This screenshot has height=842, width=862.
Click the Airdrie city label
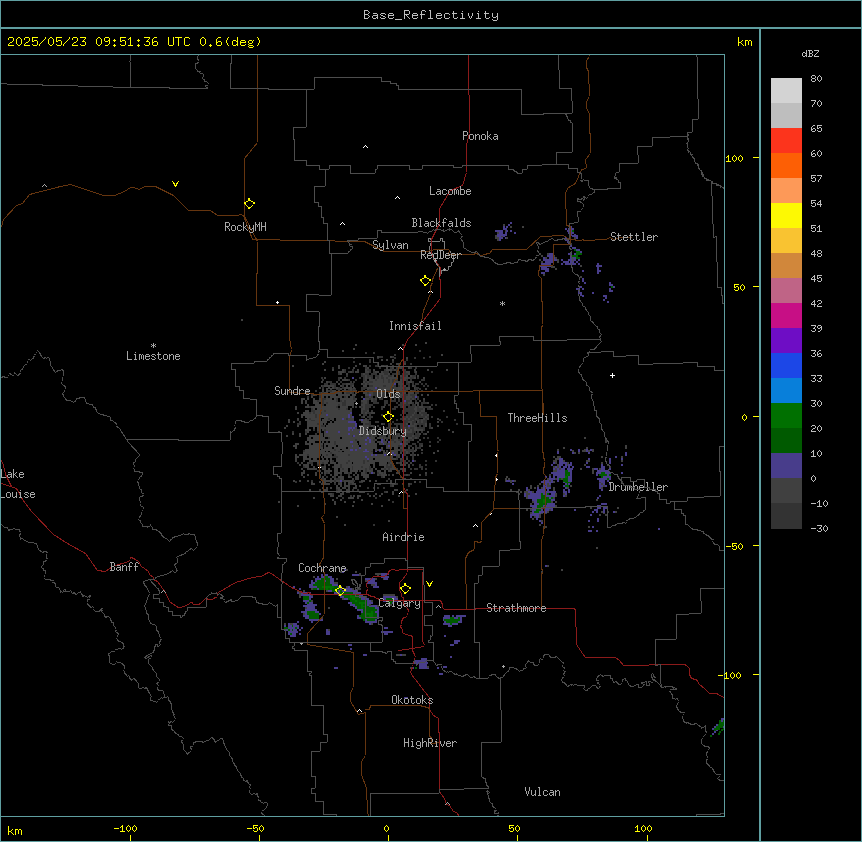coord(403,537)
